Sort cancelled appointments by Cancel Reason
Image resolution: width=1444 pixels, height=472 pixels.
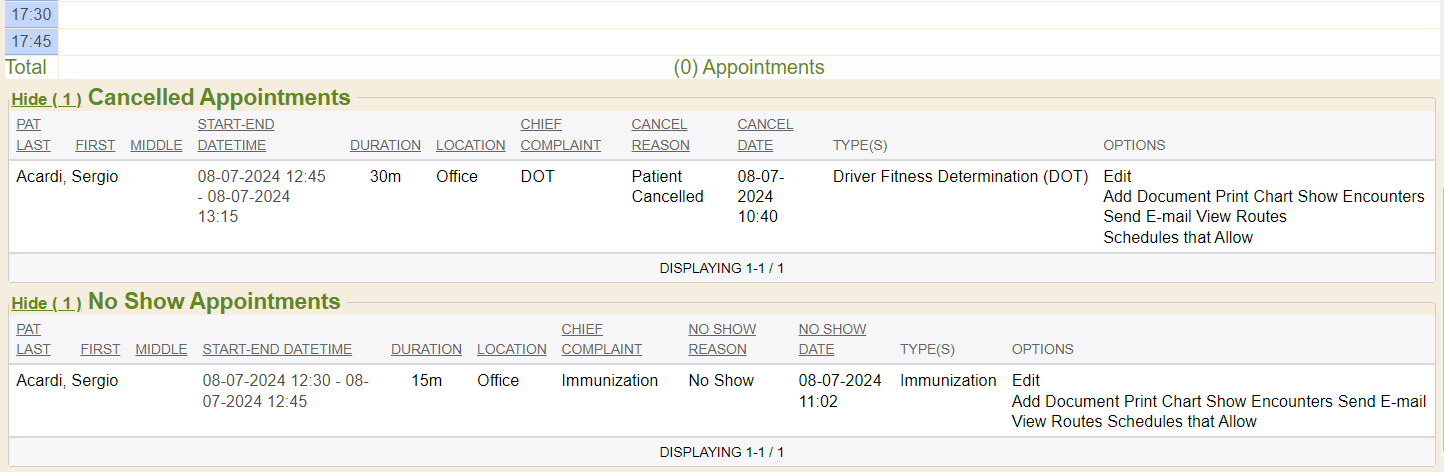pos(660,135)
